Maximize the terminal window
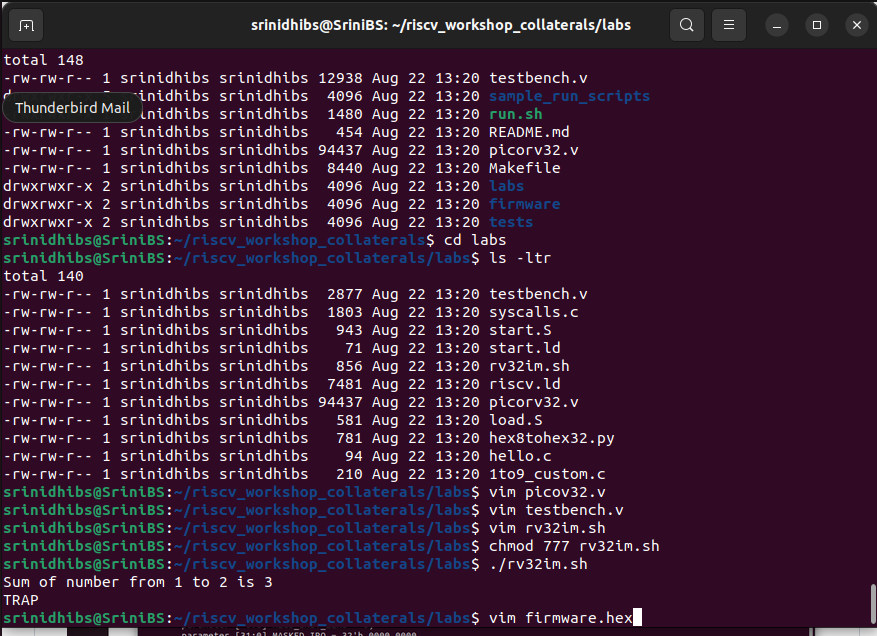The height and width of the screenshot is (636, 877). pos(816,24)
